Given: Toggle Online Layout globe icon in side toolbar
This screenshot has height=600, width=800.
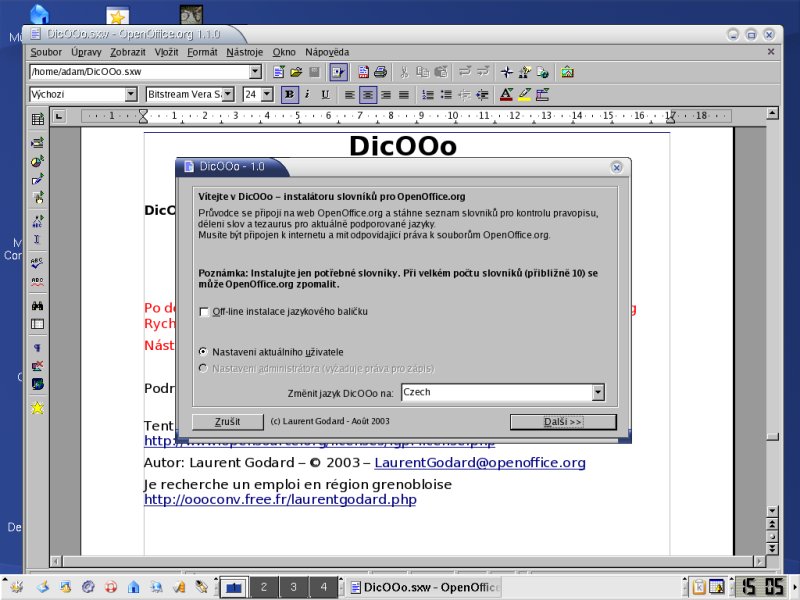Looking at the screenshot, I should tap(37, 384).
